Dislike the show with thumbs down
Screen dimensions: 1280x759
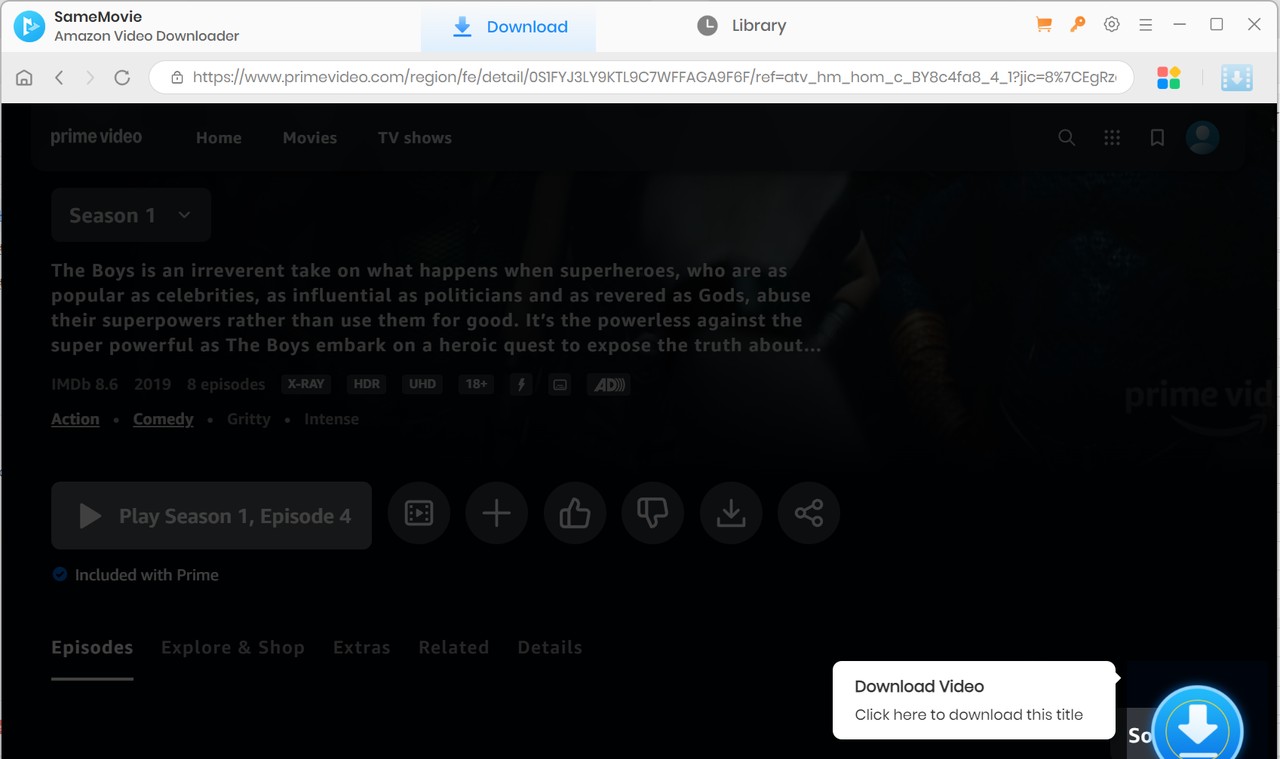point(652,514)
